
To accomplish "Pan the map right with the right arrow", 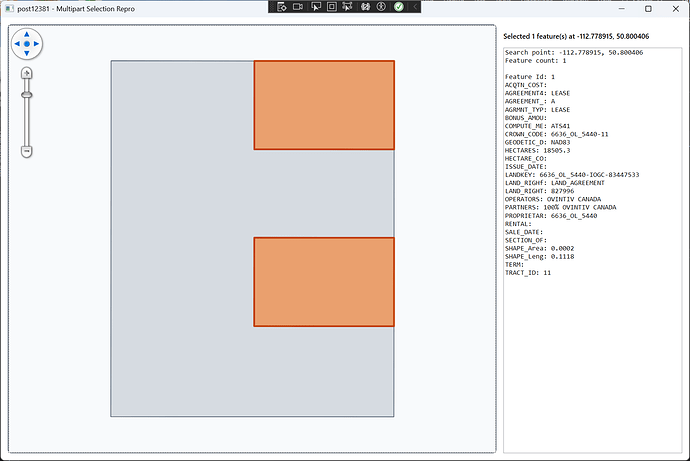I will tap(38, 45).
